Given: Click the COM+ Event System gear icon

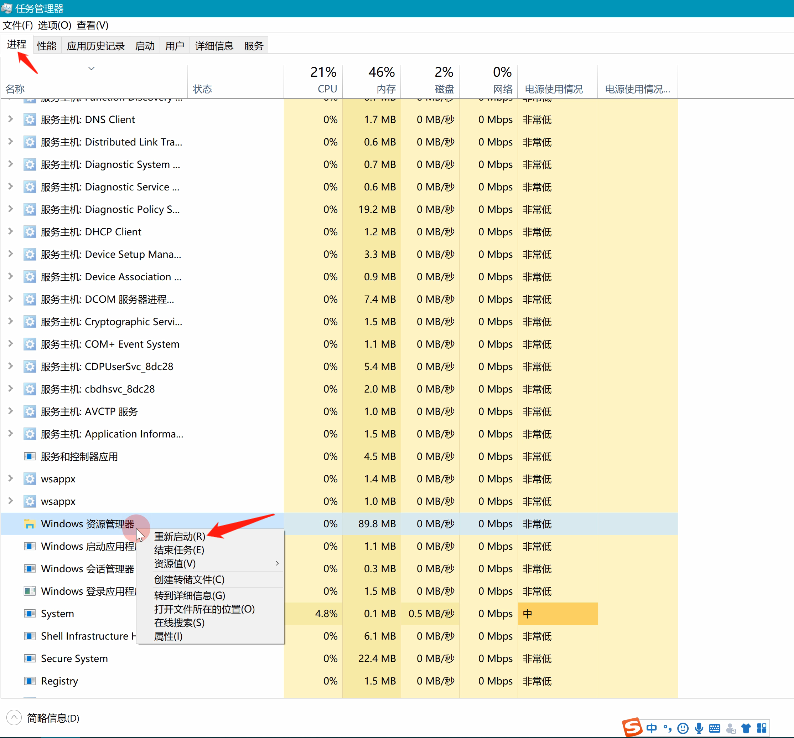Looking at the screenshot, I should click(x=30, y=344).
